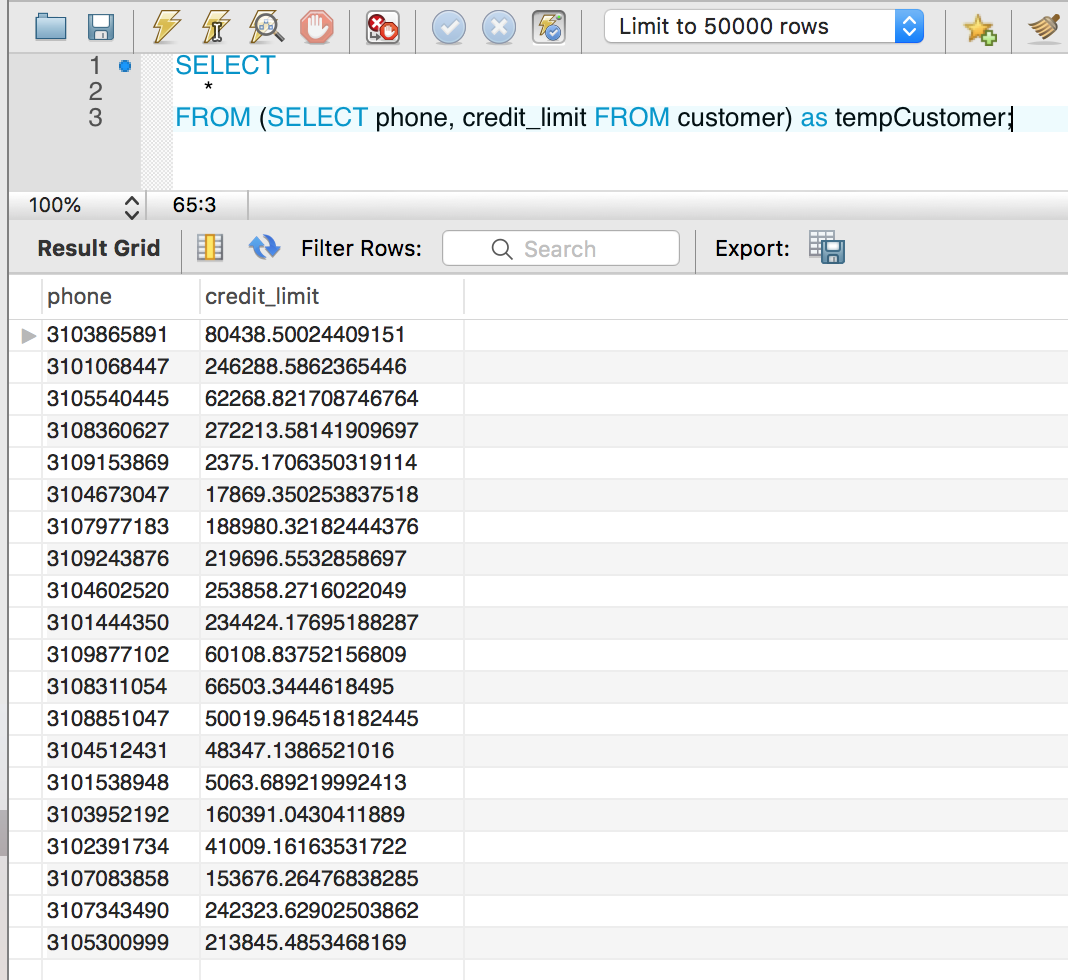Select phone cell 3107343490
The image size is (1068, 980).
tap(121, 911)
